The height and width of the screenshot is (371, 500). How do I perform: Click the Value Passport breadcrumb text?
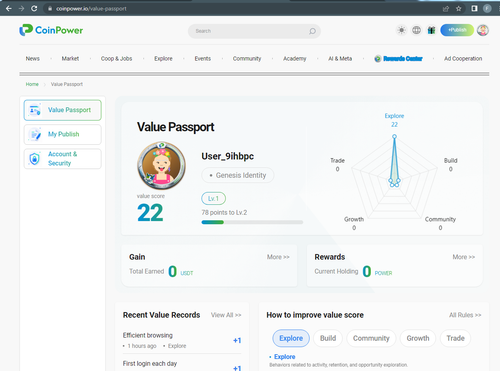pos(67,84)
